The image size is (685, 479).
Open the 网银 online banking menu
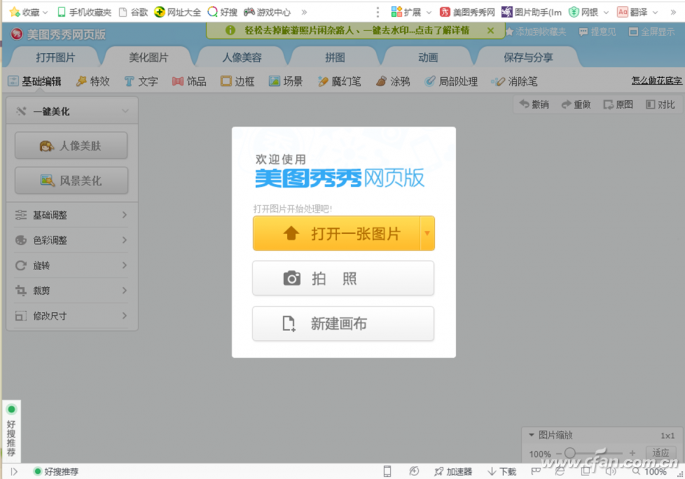[x=588, y=12]
